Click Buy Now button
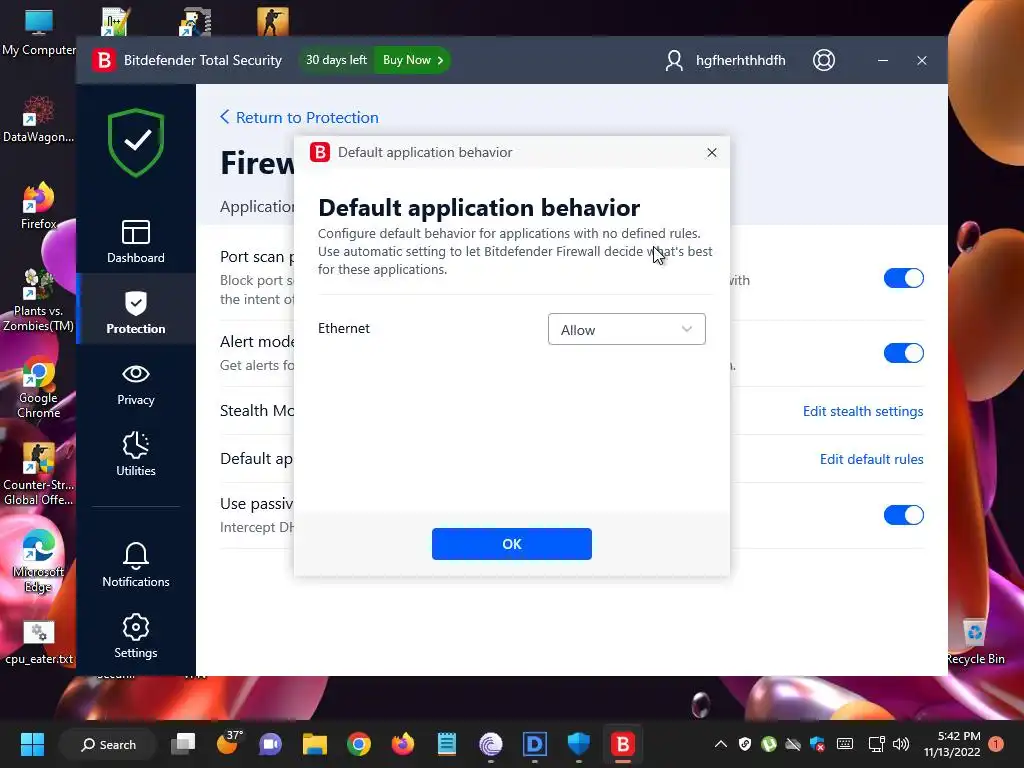 click(413, 60)
